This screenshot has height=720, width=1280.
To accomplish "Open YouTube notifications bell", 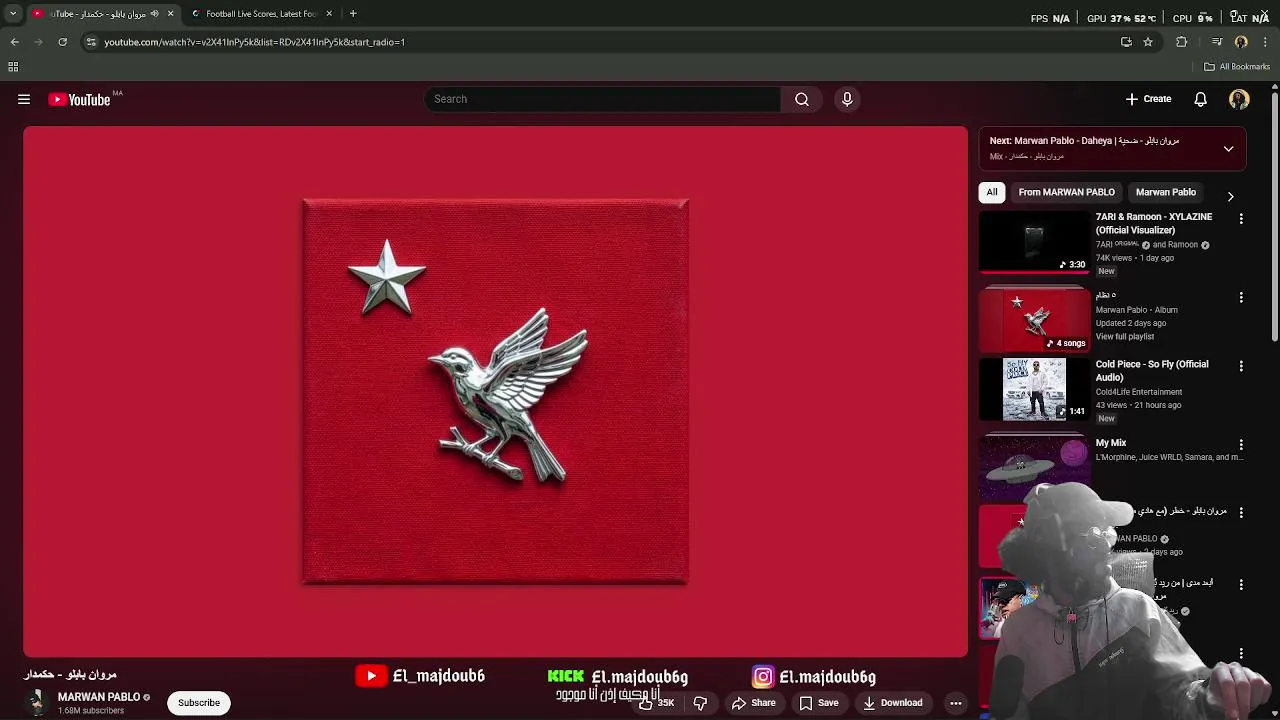I will click(x=1200, y=99).
